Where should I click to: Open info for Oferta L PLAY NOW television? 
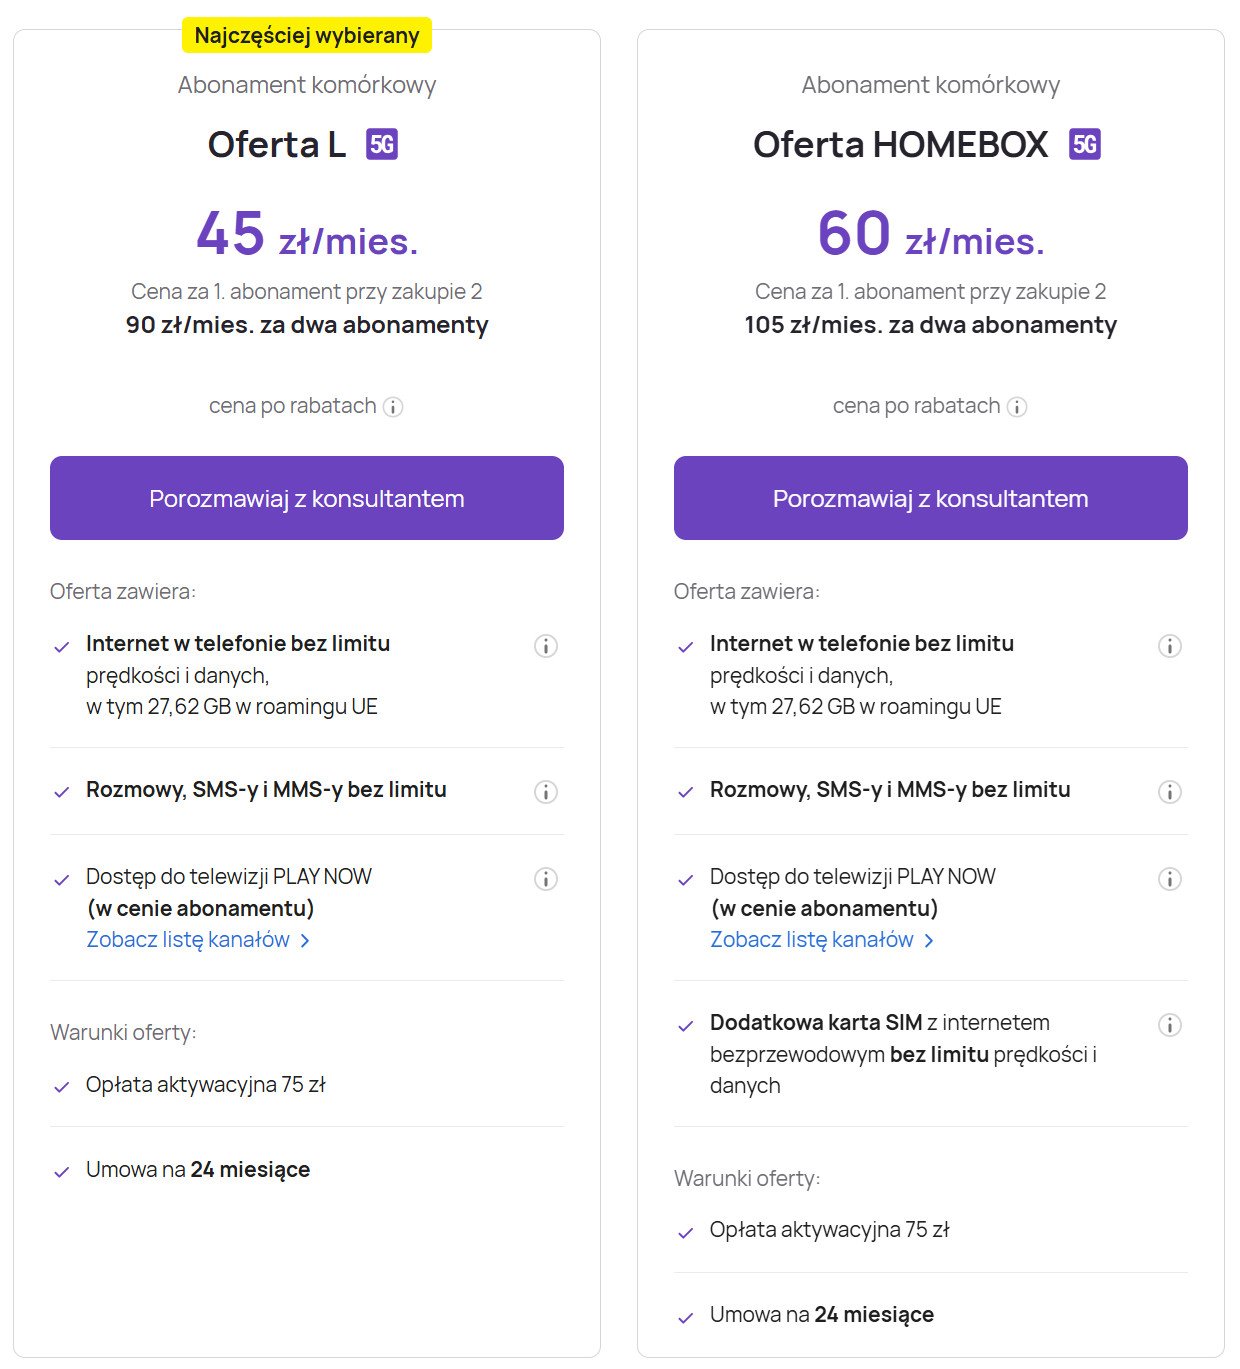(546, 879)
